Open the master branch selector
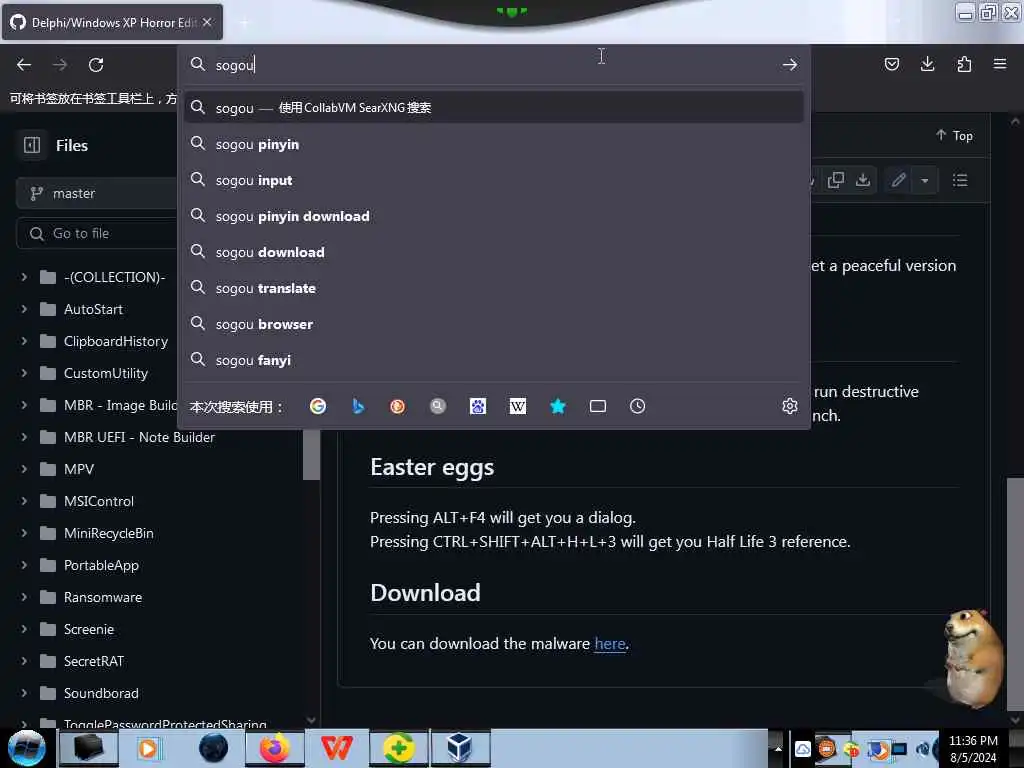Screen dimensions: 1024x768 [x=96, y=193]
